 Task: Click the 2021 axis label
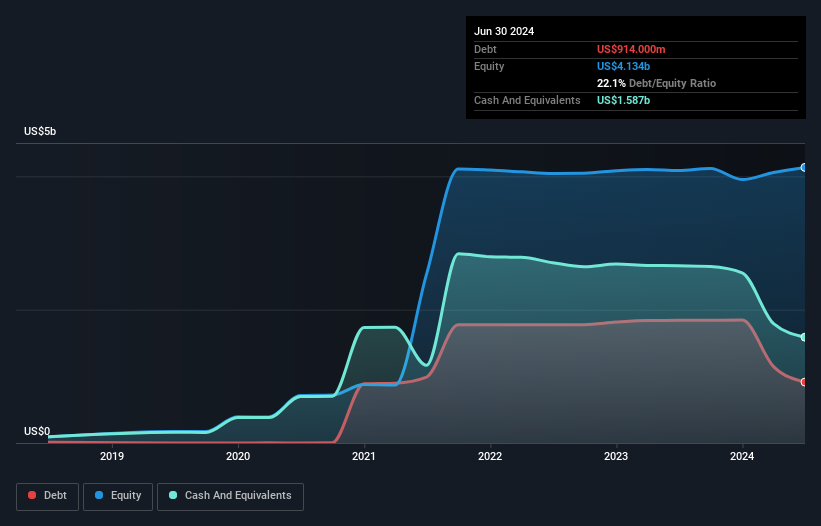pyautogui.click(x=364, y=456)
